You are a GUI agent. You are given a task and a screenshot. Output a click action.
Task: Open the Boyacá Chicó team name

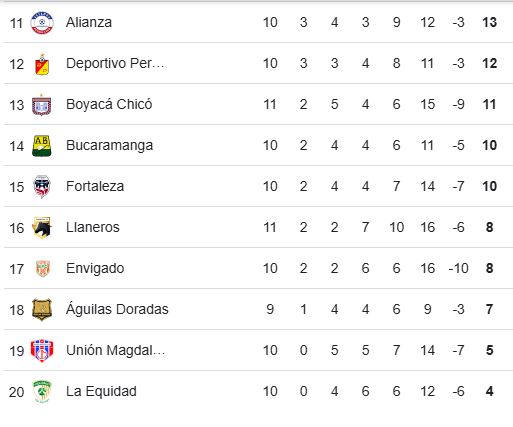point(109,104)
